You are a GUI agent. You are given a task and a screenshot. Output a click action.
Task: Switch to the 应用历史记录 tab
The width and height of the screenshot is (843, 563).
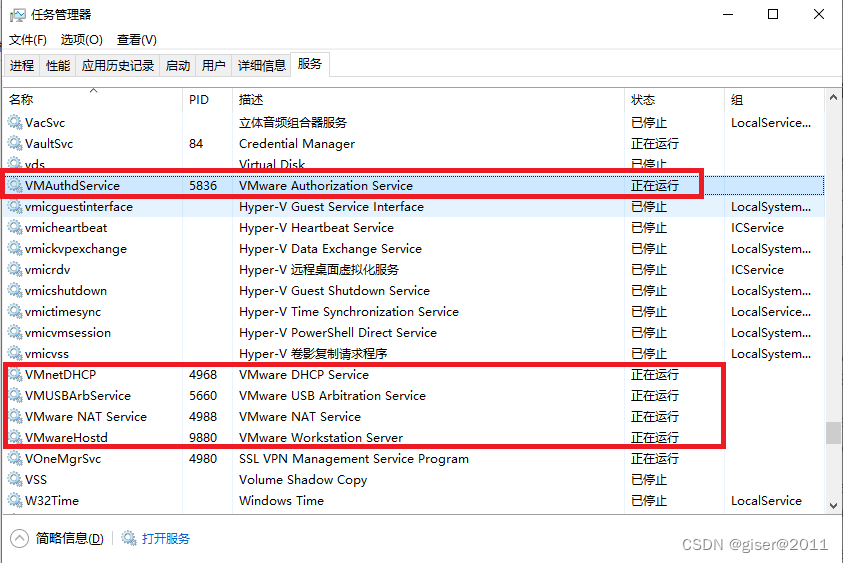(x=118, y=66)
